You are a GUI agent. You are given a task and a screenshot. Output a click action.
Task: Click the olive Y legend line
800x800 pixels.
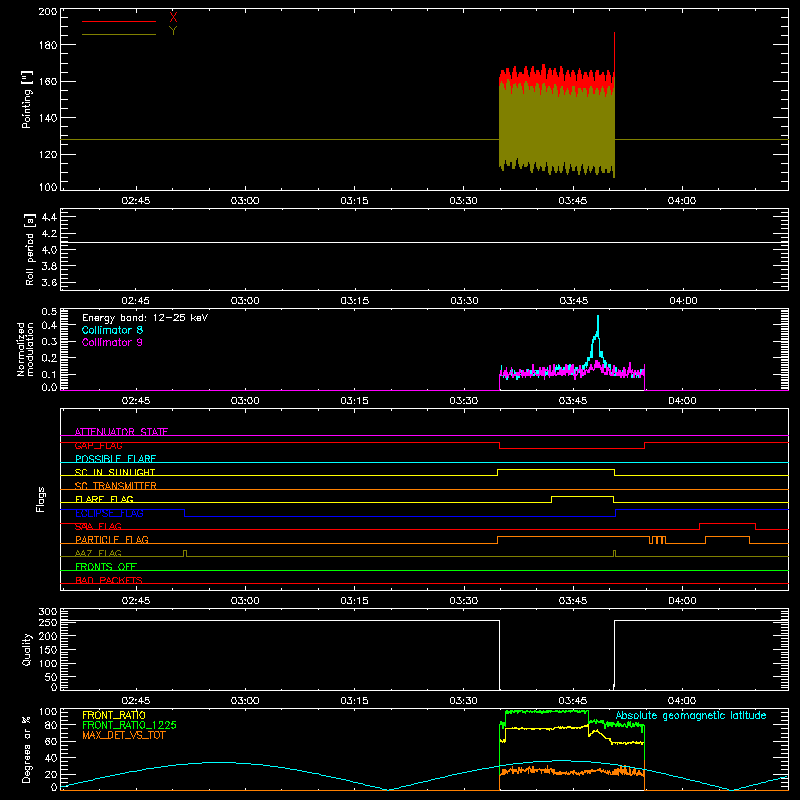119,34
